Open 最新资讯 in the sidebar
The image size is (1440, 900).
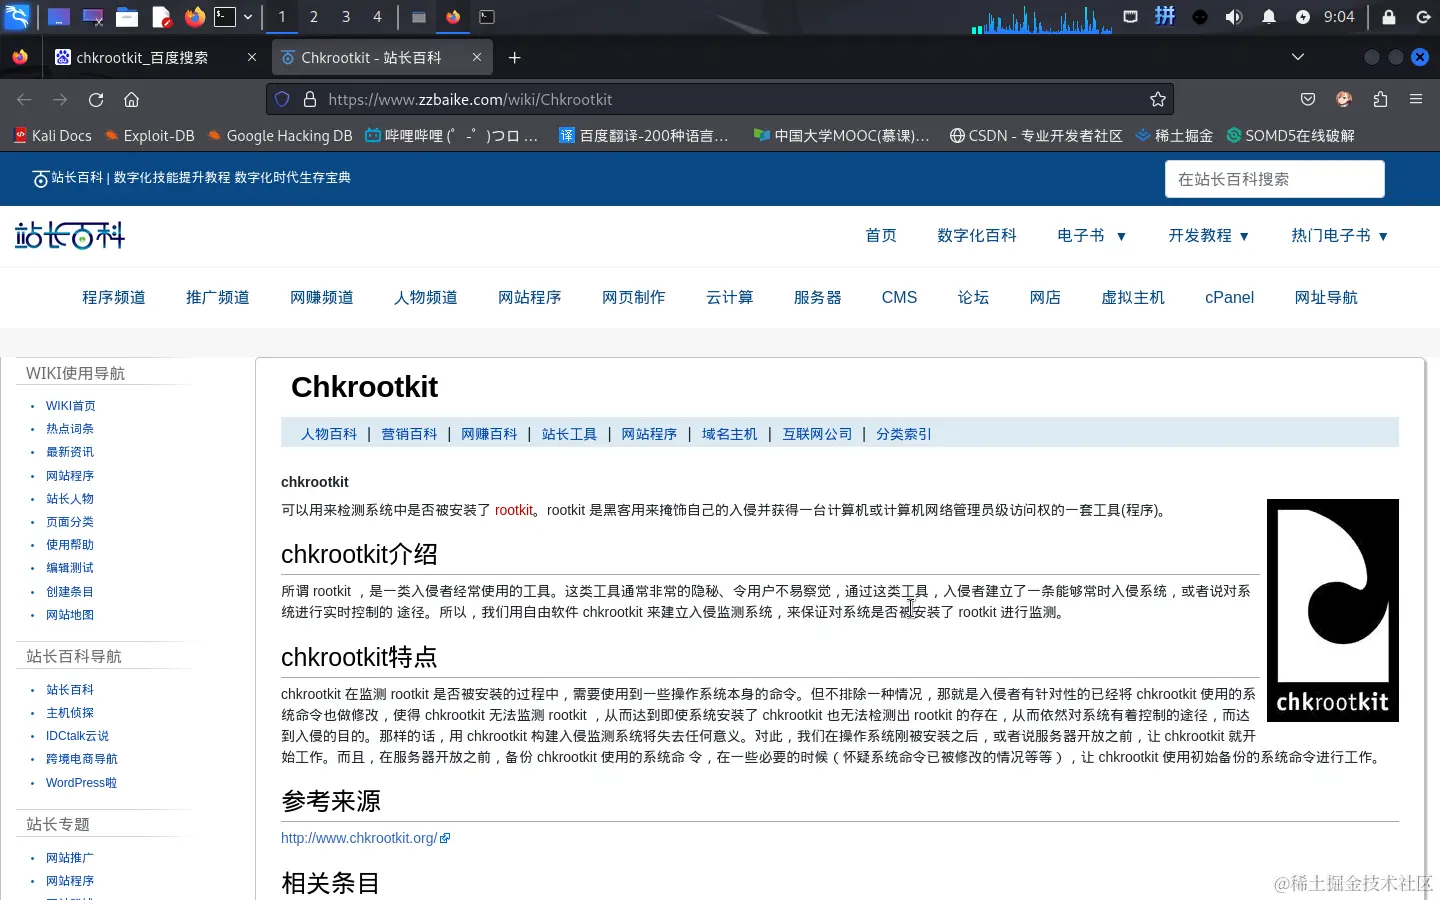70,452
